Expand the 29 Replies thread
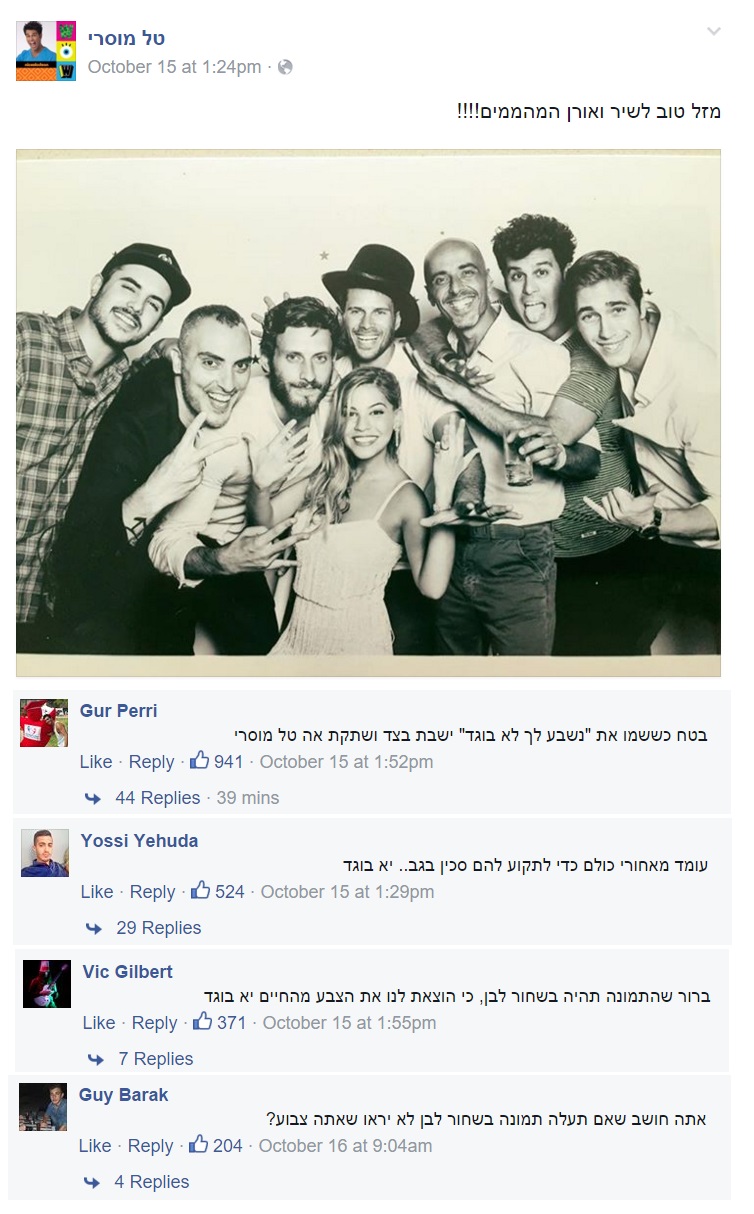 point(158,928)
